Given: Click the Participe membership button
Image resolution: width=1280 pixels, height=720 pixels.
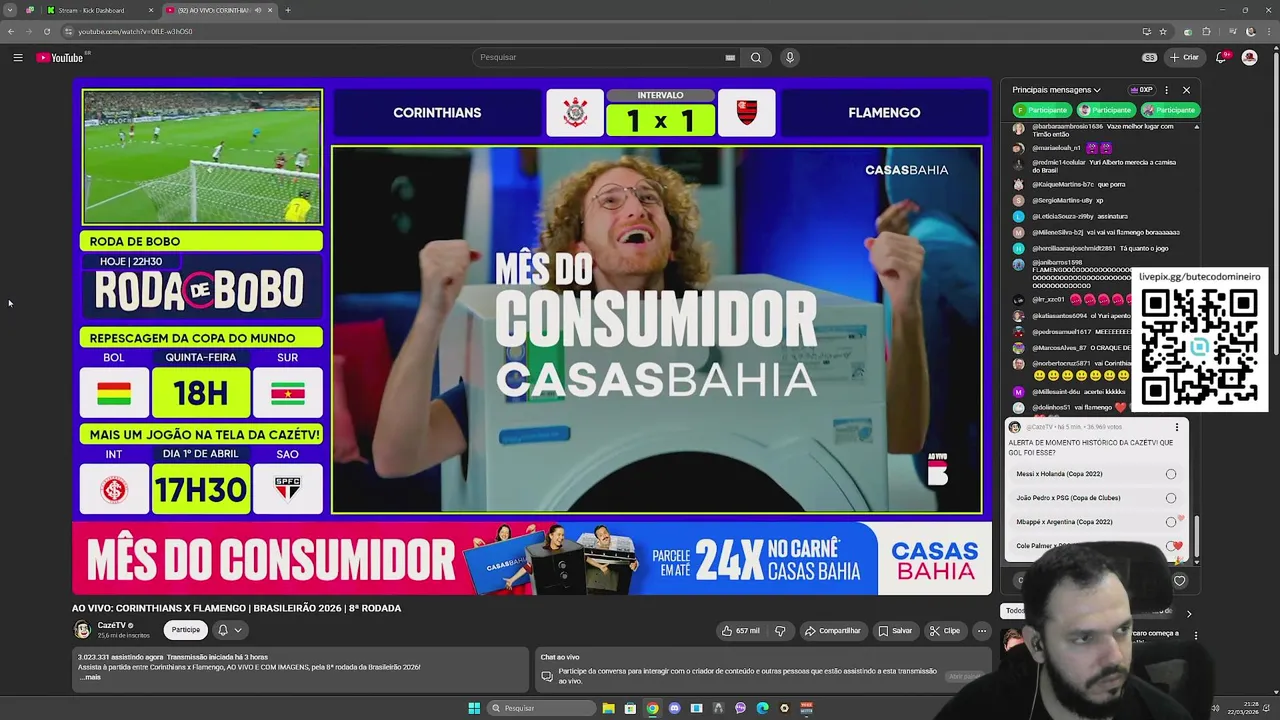Looking at the screenshot, I should pyautogui.click(x=185, y=630).
